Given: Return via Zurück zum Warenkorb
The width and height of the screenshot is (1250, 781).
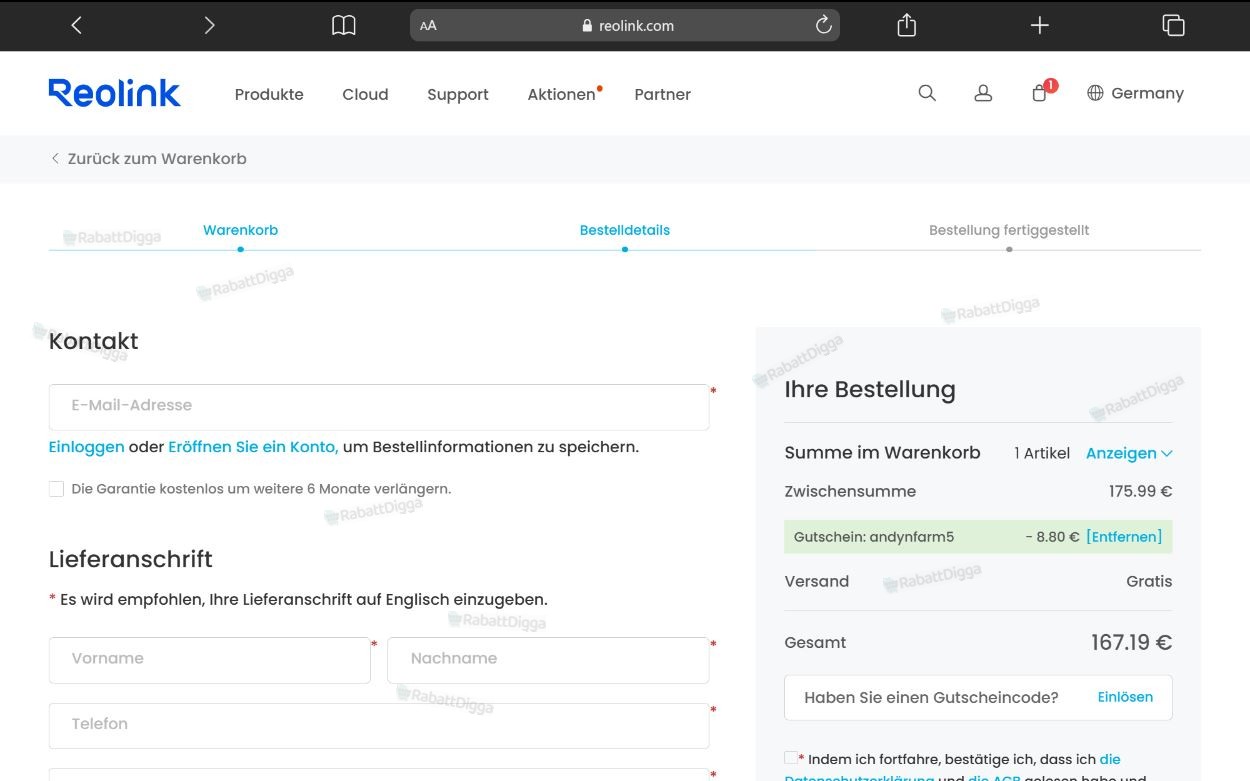Looking at the screenshot, I should pyautogui.click(x=148, y=158).
